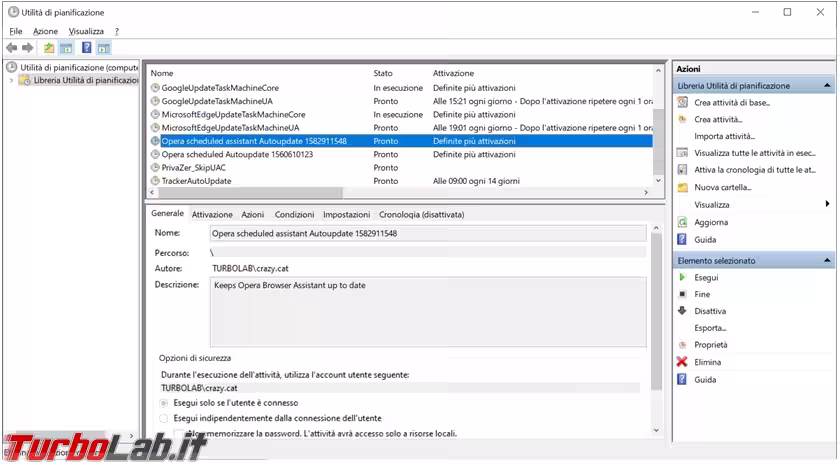Select Opera scheduled Autoupdate 1560610123 task

401,154
